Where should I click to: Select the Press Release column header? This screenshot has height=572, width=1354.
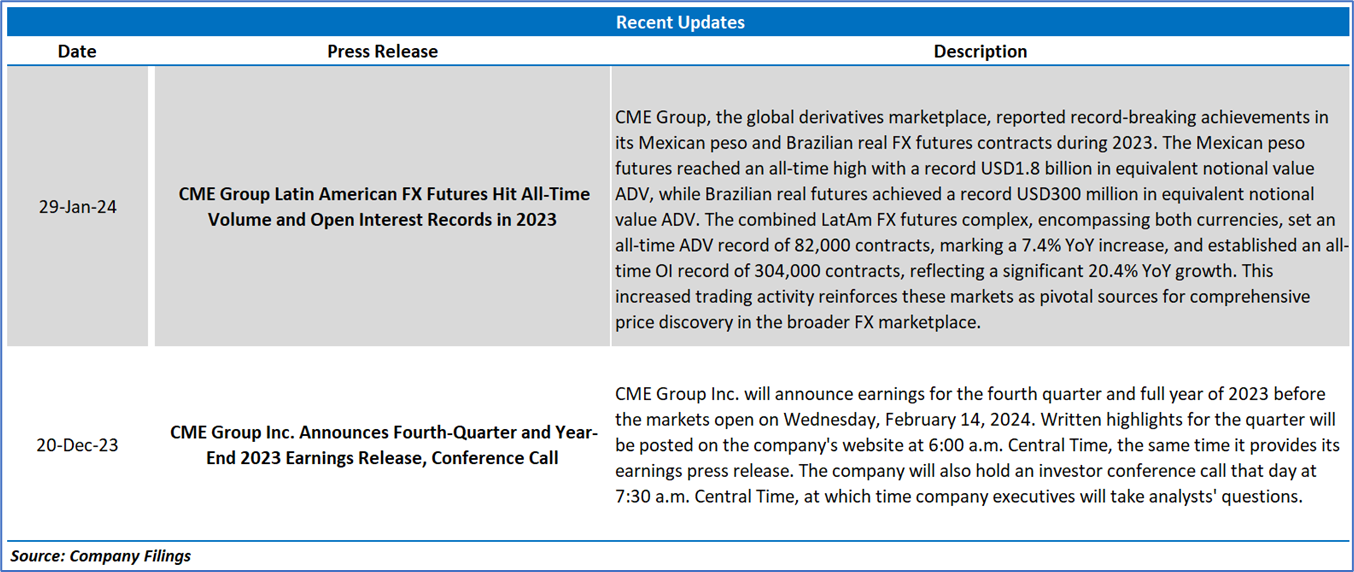tap(382, 51)
